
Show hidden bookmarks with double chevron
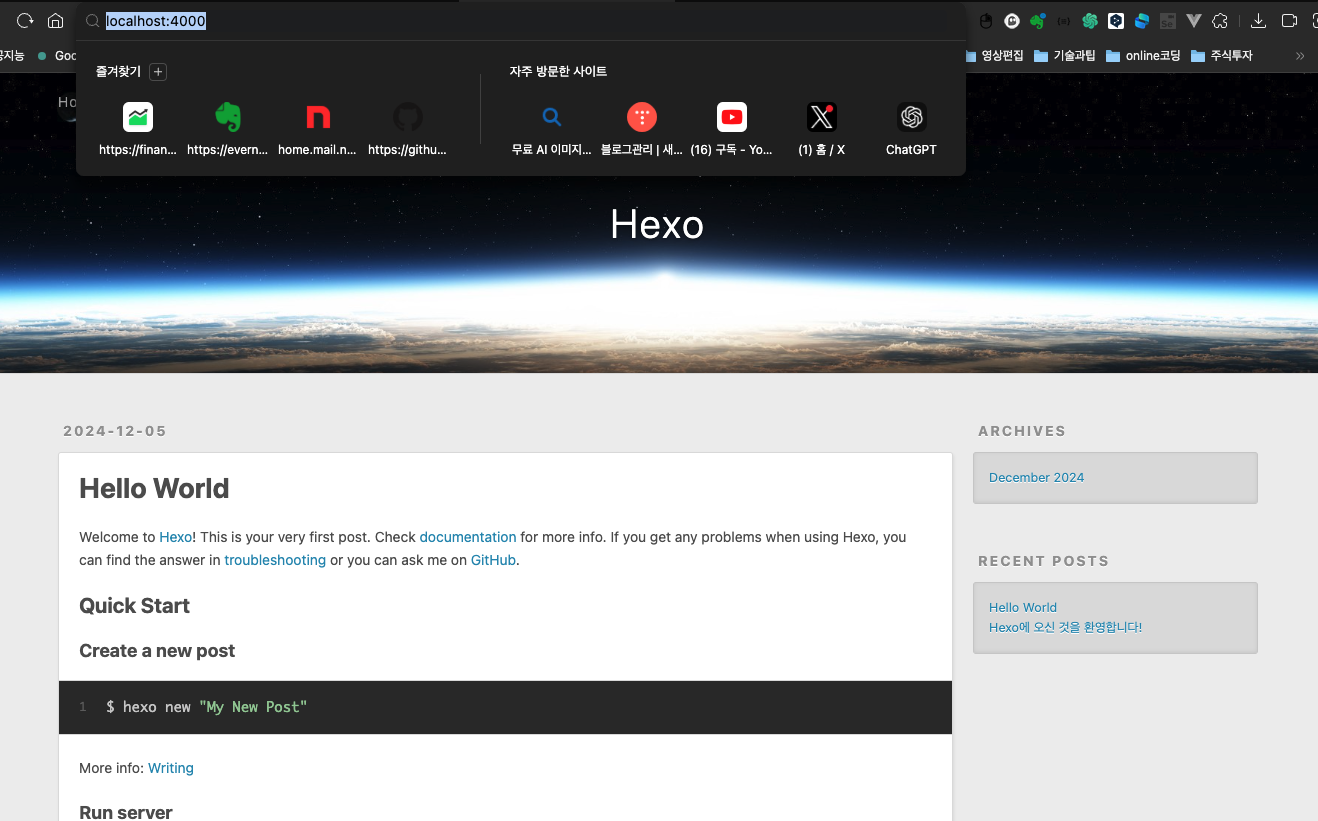pos(1300,56)
